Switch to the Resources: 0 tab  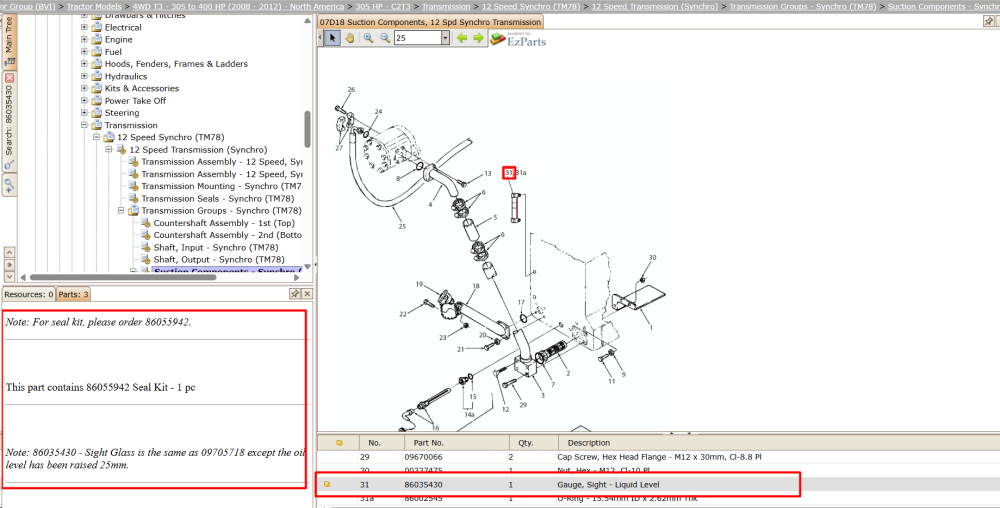[29, 294]
